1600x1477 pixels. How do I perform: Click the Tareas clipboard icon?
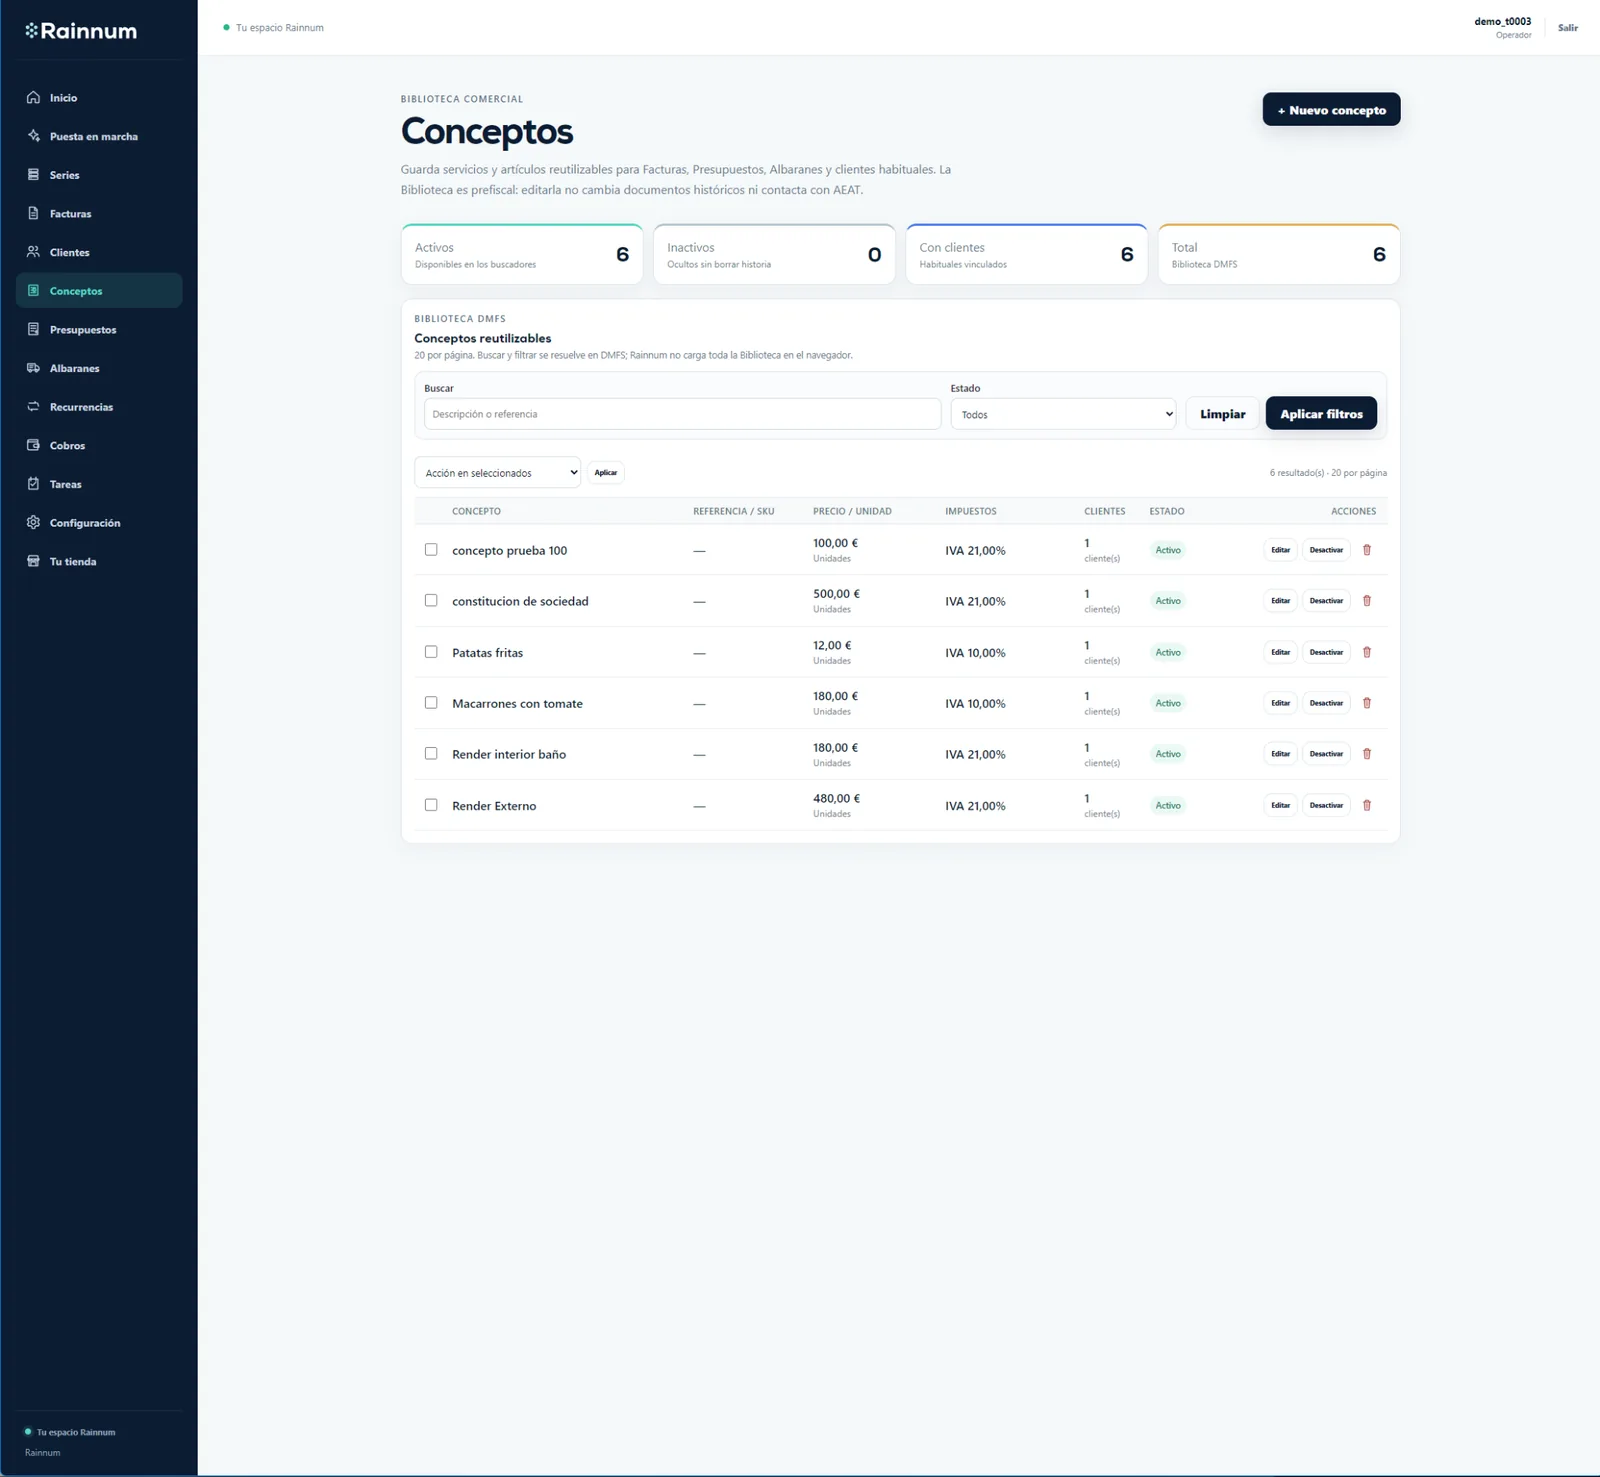point(33,484)
